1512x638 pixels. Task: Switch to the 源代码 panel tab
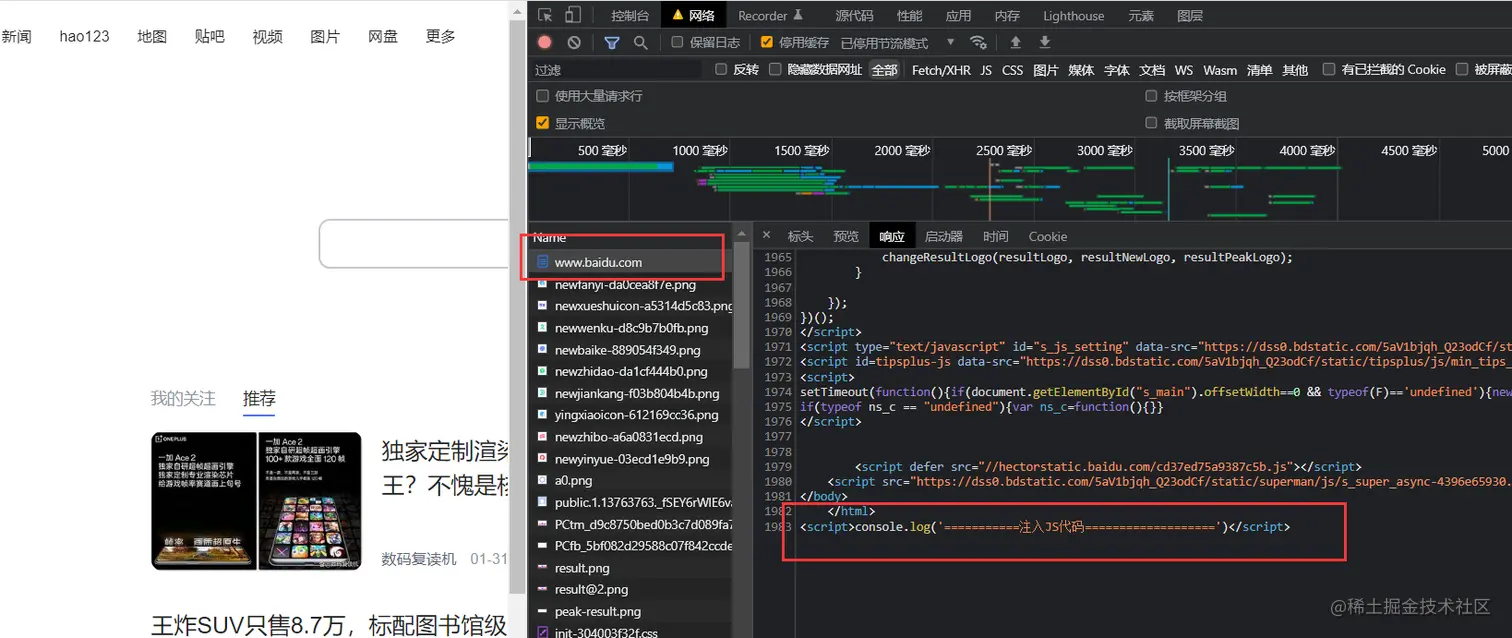(x=854, y=15)
